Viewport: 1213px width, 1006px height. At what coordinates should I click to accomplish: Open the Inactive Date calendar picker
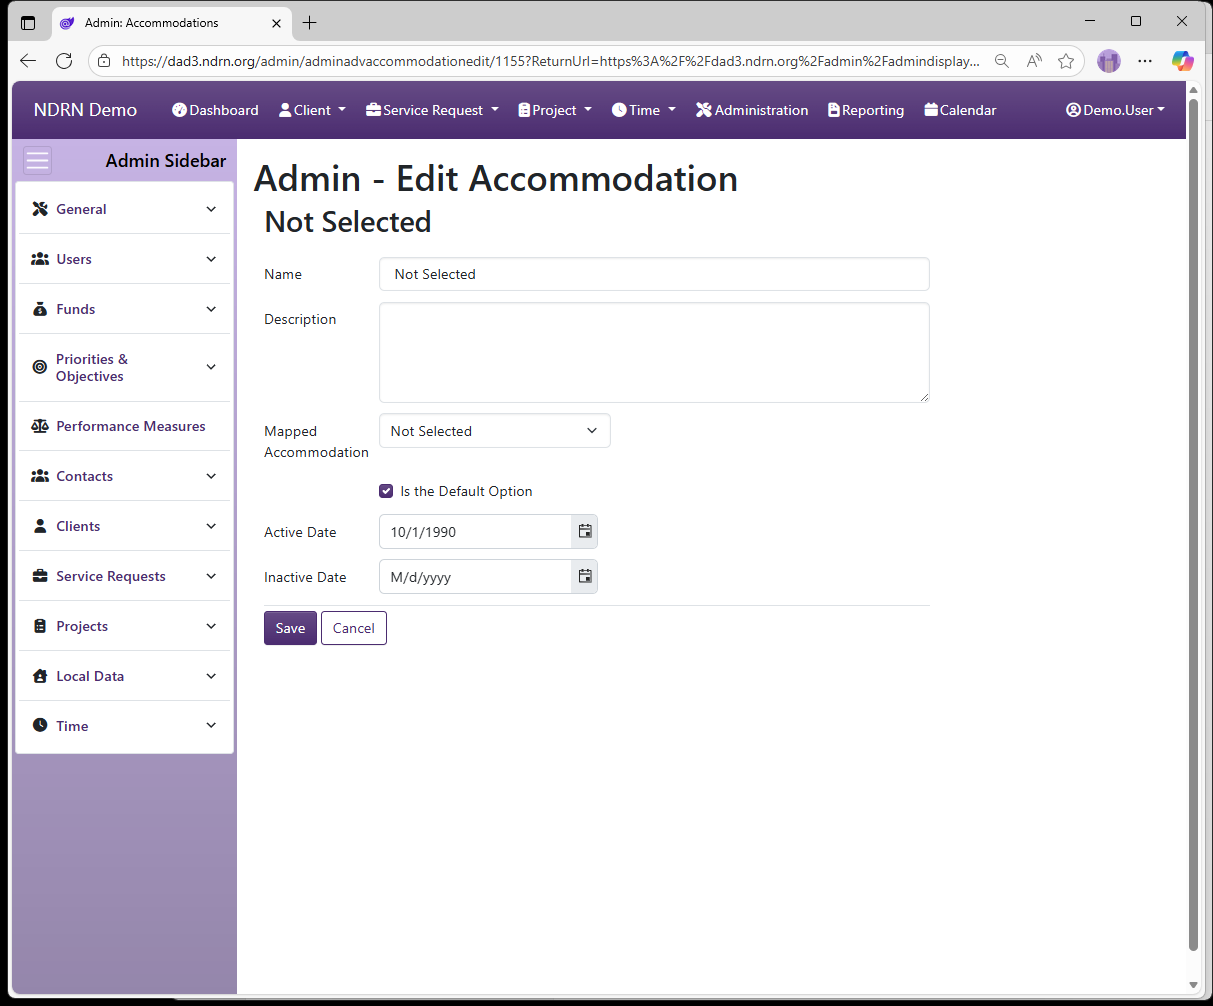(x=585, y=577)
